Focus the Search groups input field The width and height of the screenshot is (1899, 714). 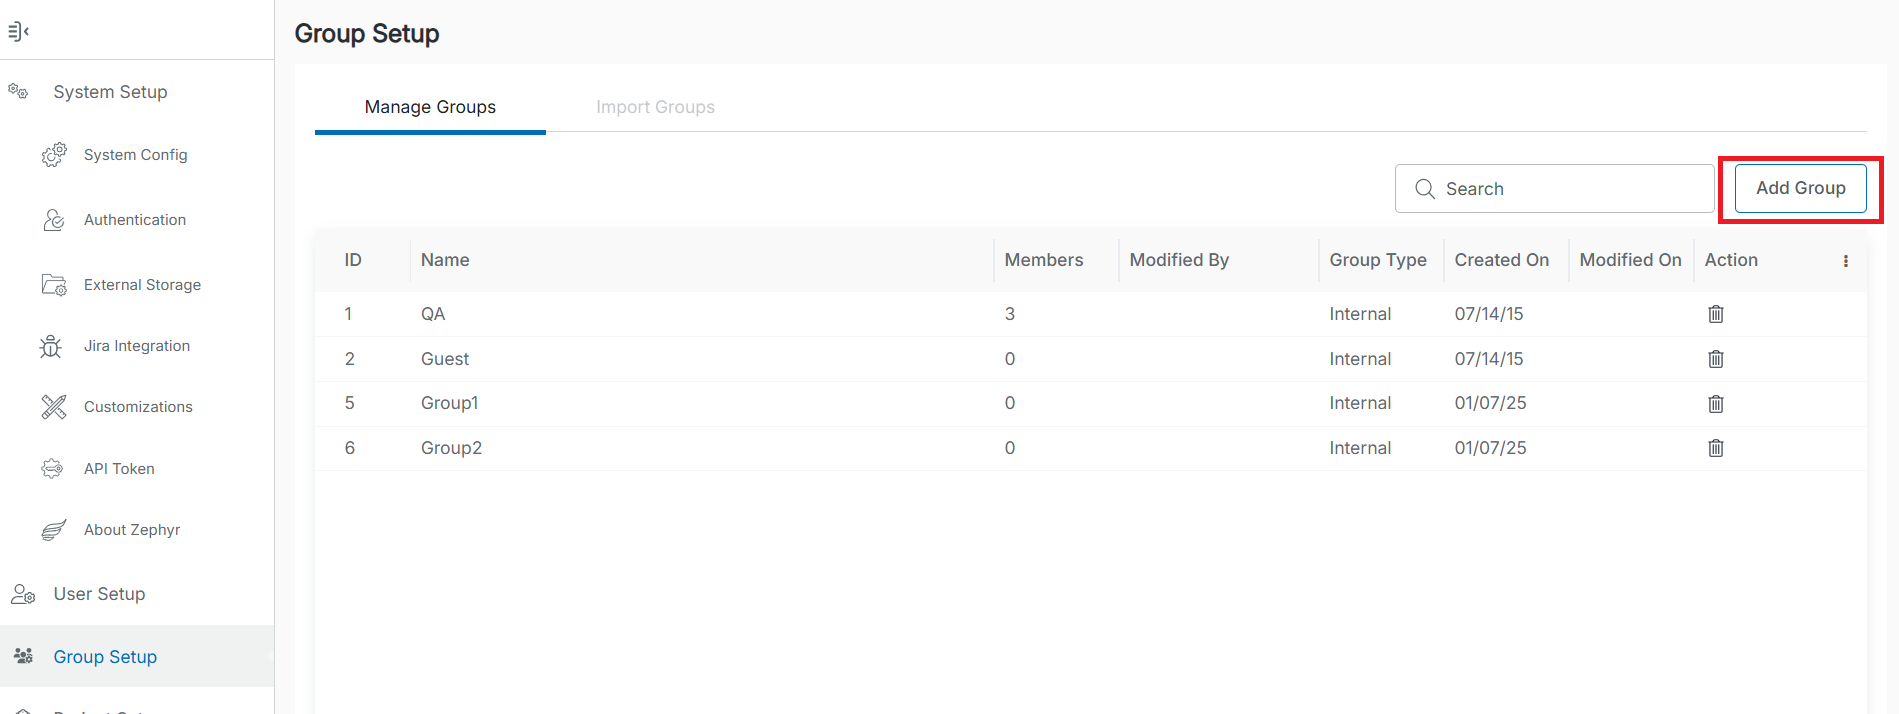click(1570, 189)
